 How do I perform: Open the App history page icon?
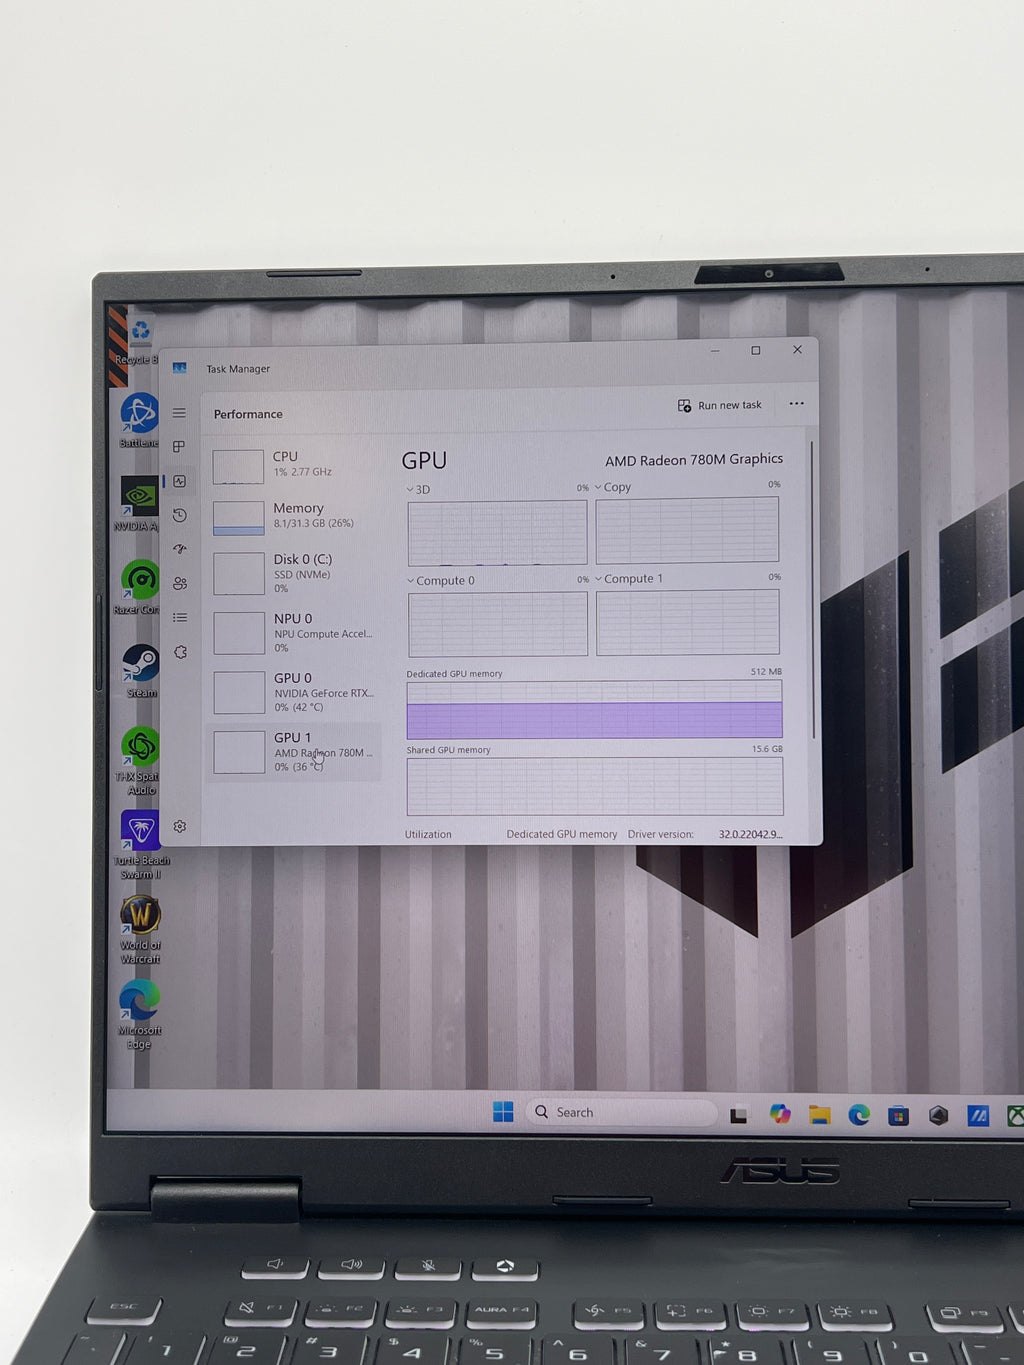tap(179, 515)
